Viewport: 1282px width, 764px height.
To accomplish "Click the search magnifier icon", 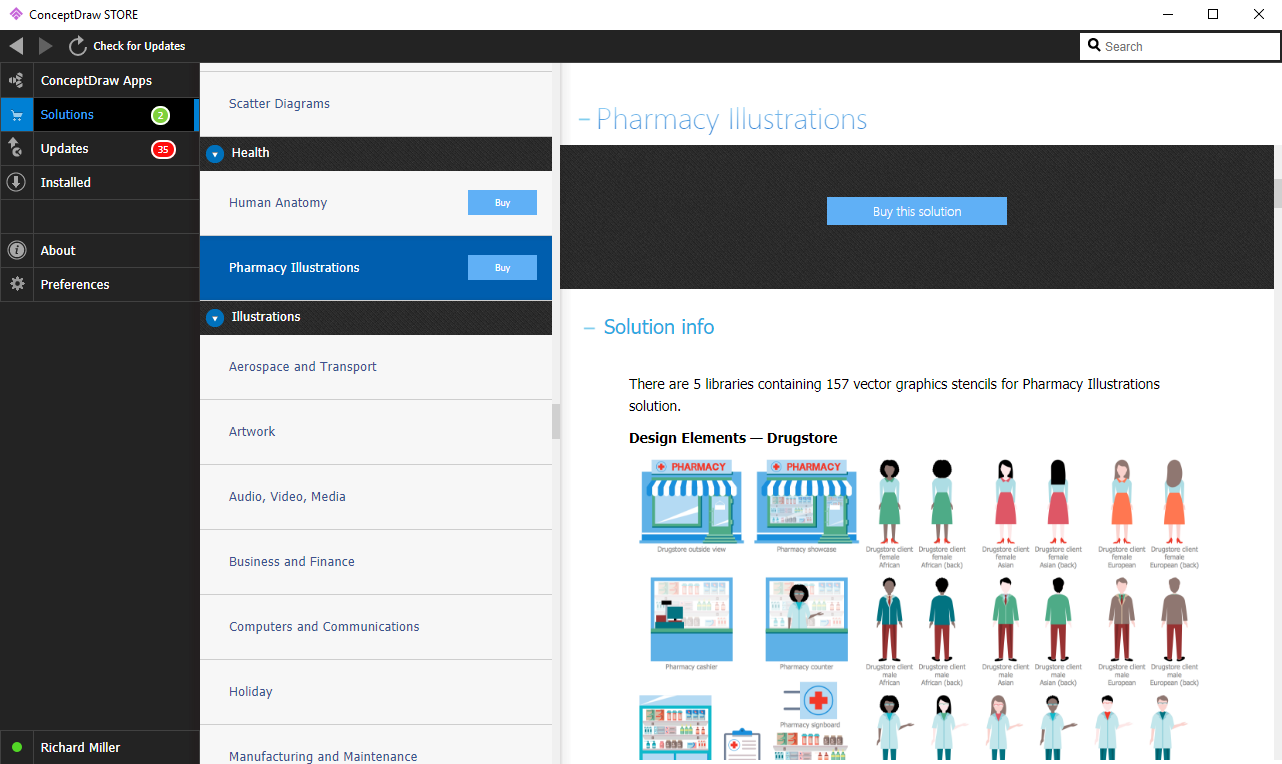I will pyautogui.click(x=1093, y=46).
